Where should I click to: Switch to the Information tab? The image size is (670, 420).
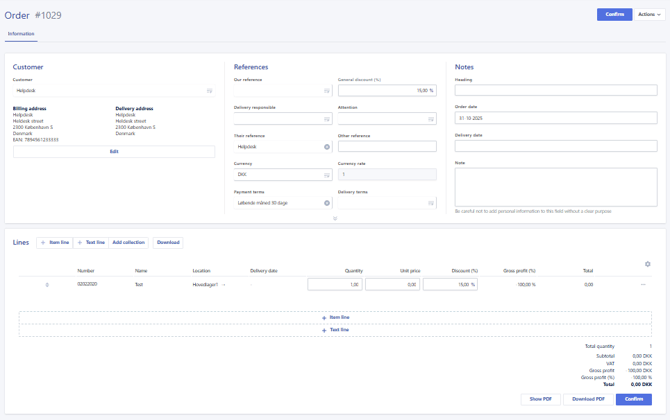(21, 34)
